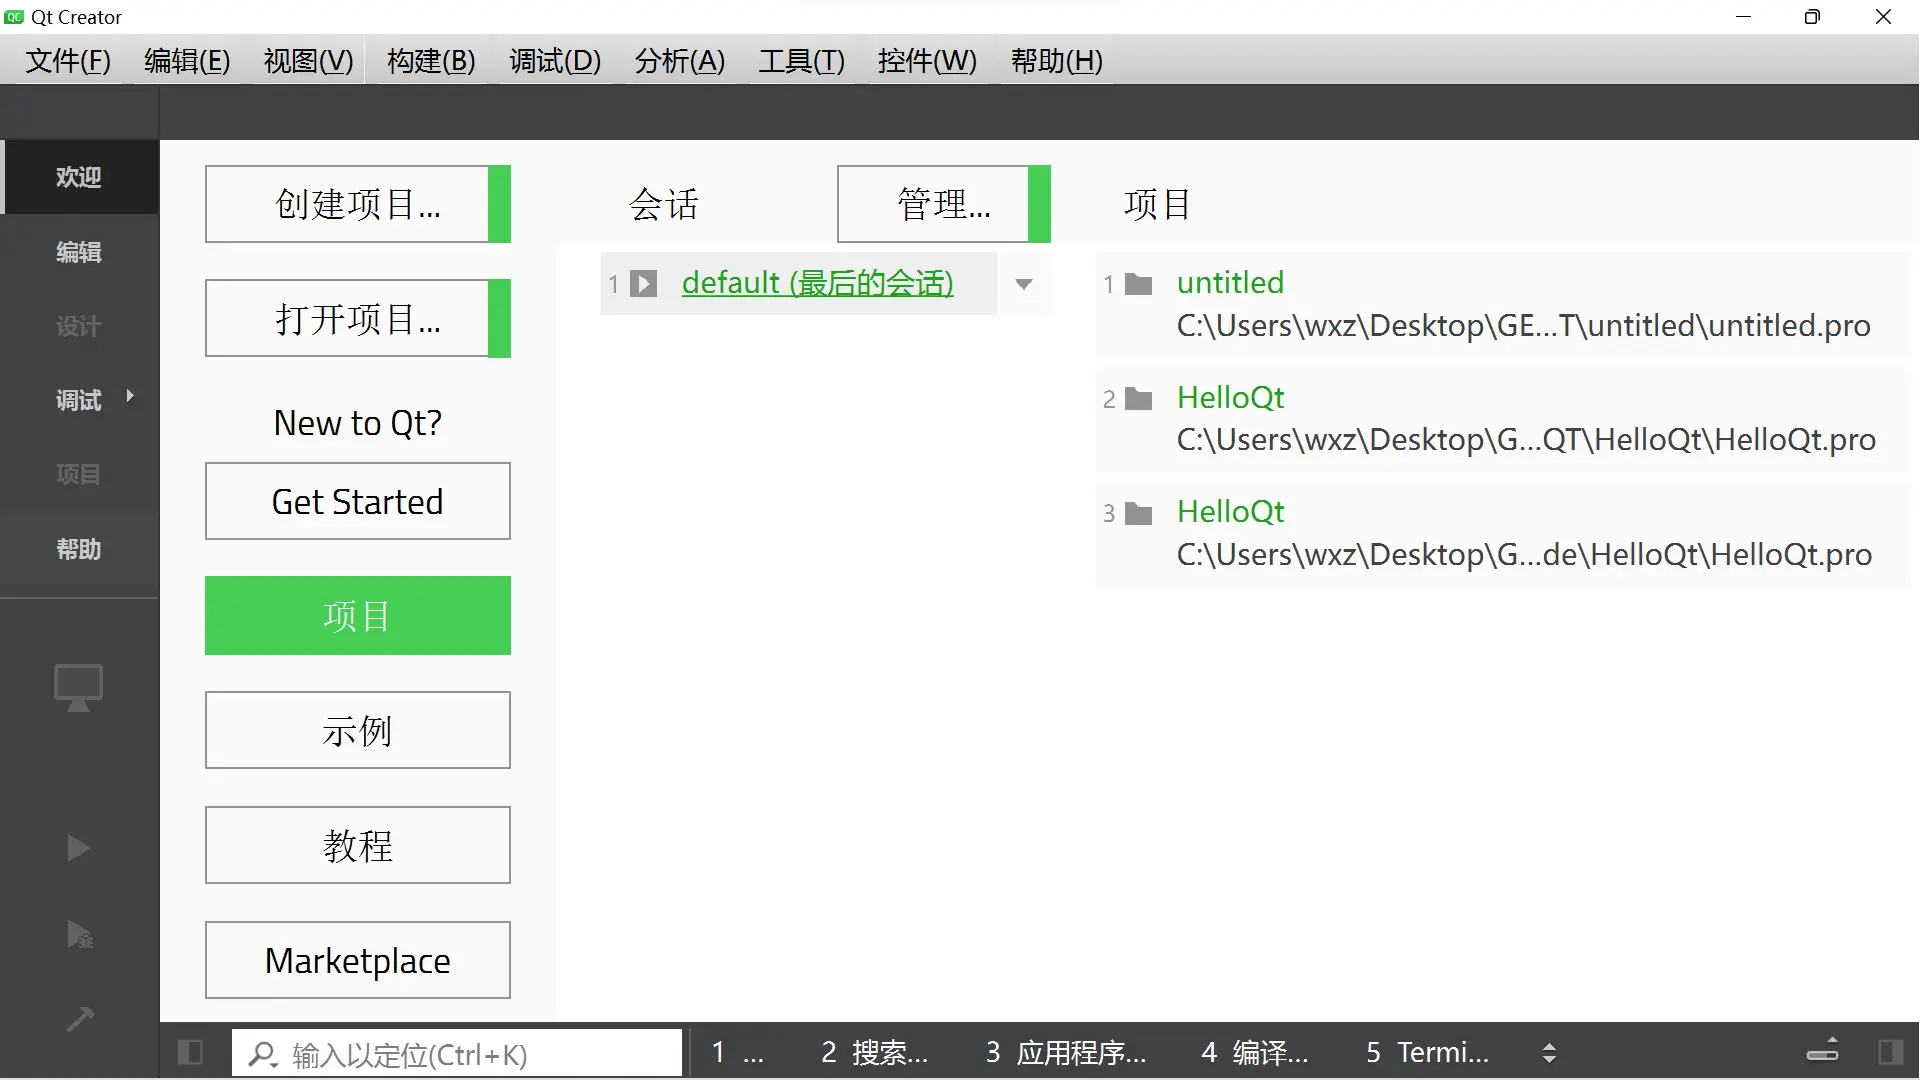Open the untitled project link
The width and height of the screenshot is (1920, 1080).
(x=1230, y=283)
